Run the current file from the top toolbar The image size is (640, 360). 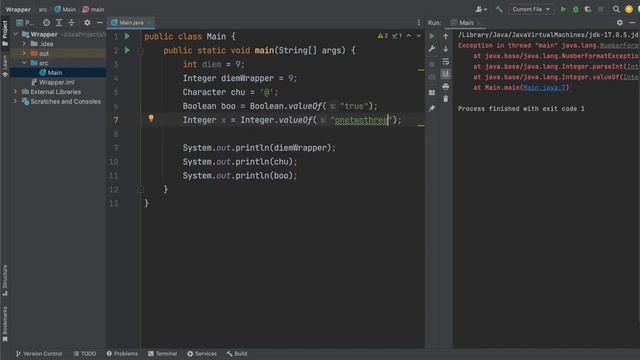tap(563, 9)
